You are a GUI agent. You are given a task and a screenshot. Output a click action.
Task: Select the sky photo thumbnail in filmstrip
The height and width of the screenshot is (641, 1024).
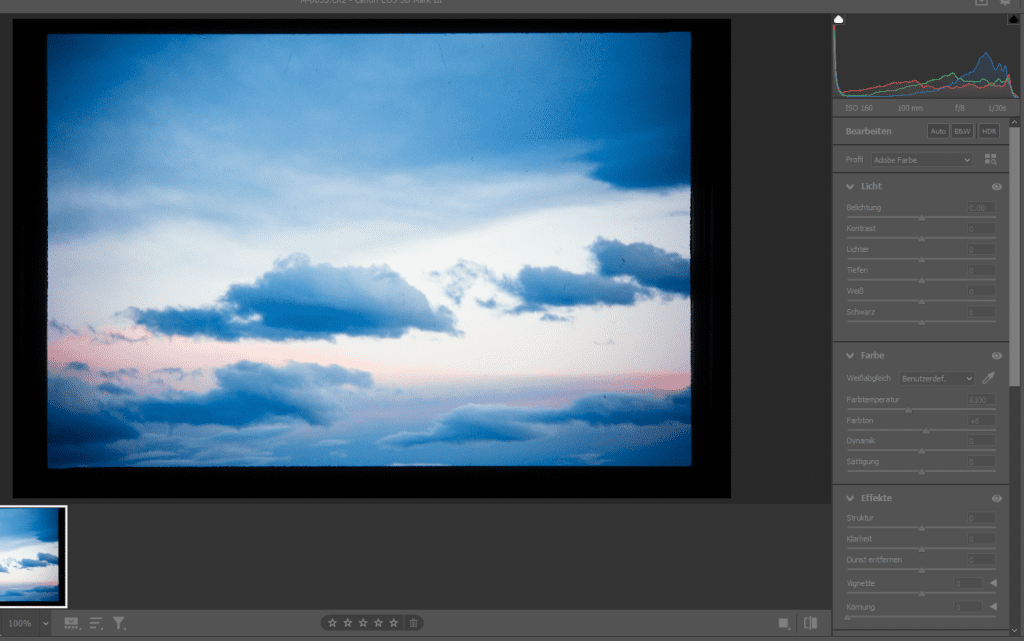pyautogui.click(x=32, y=555)
